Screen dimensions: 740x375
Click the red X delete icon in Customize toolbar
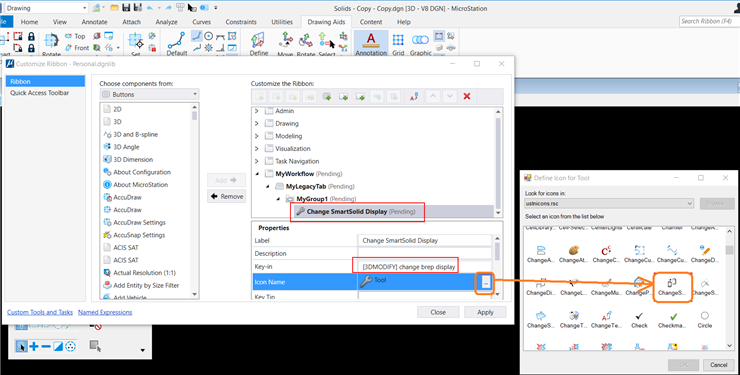(x=467, y=96)
